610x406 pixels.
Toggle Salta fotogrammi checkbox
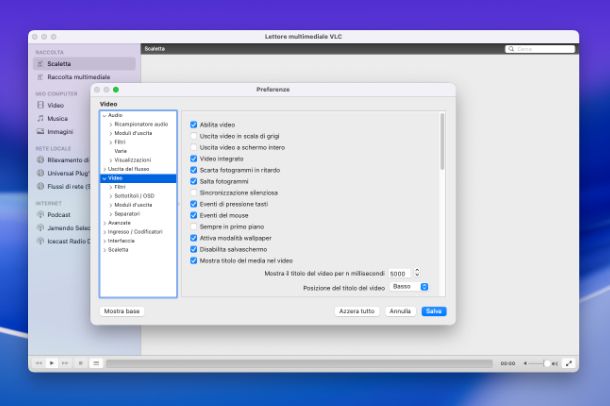pyautogui.click(x=193, y=181)
